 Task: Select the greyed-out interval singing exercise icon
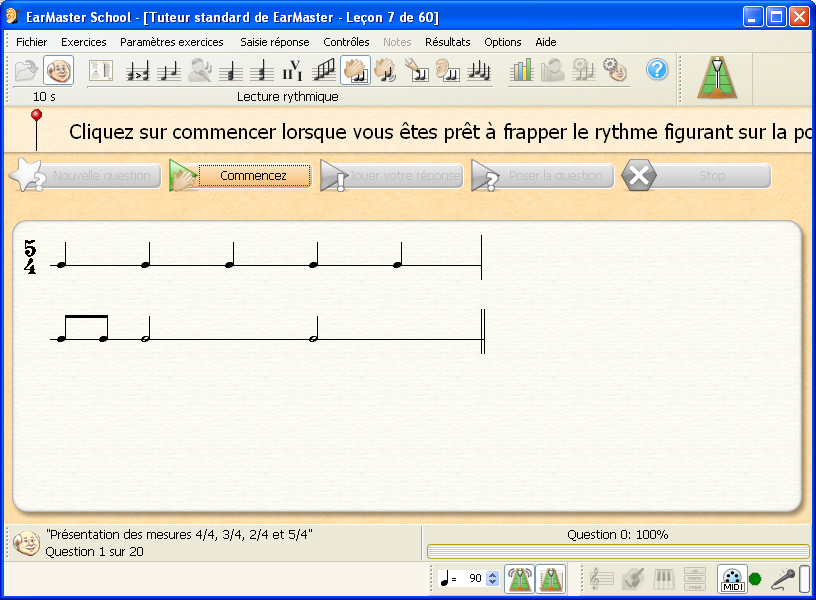coord(200,71)
